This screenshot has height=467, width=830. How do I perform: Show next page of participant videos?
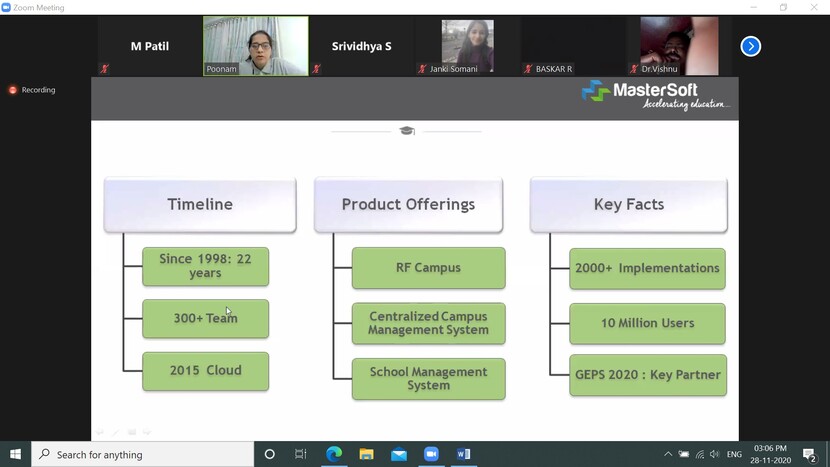(x=750, y=47)
